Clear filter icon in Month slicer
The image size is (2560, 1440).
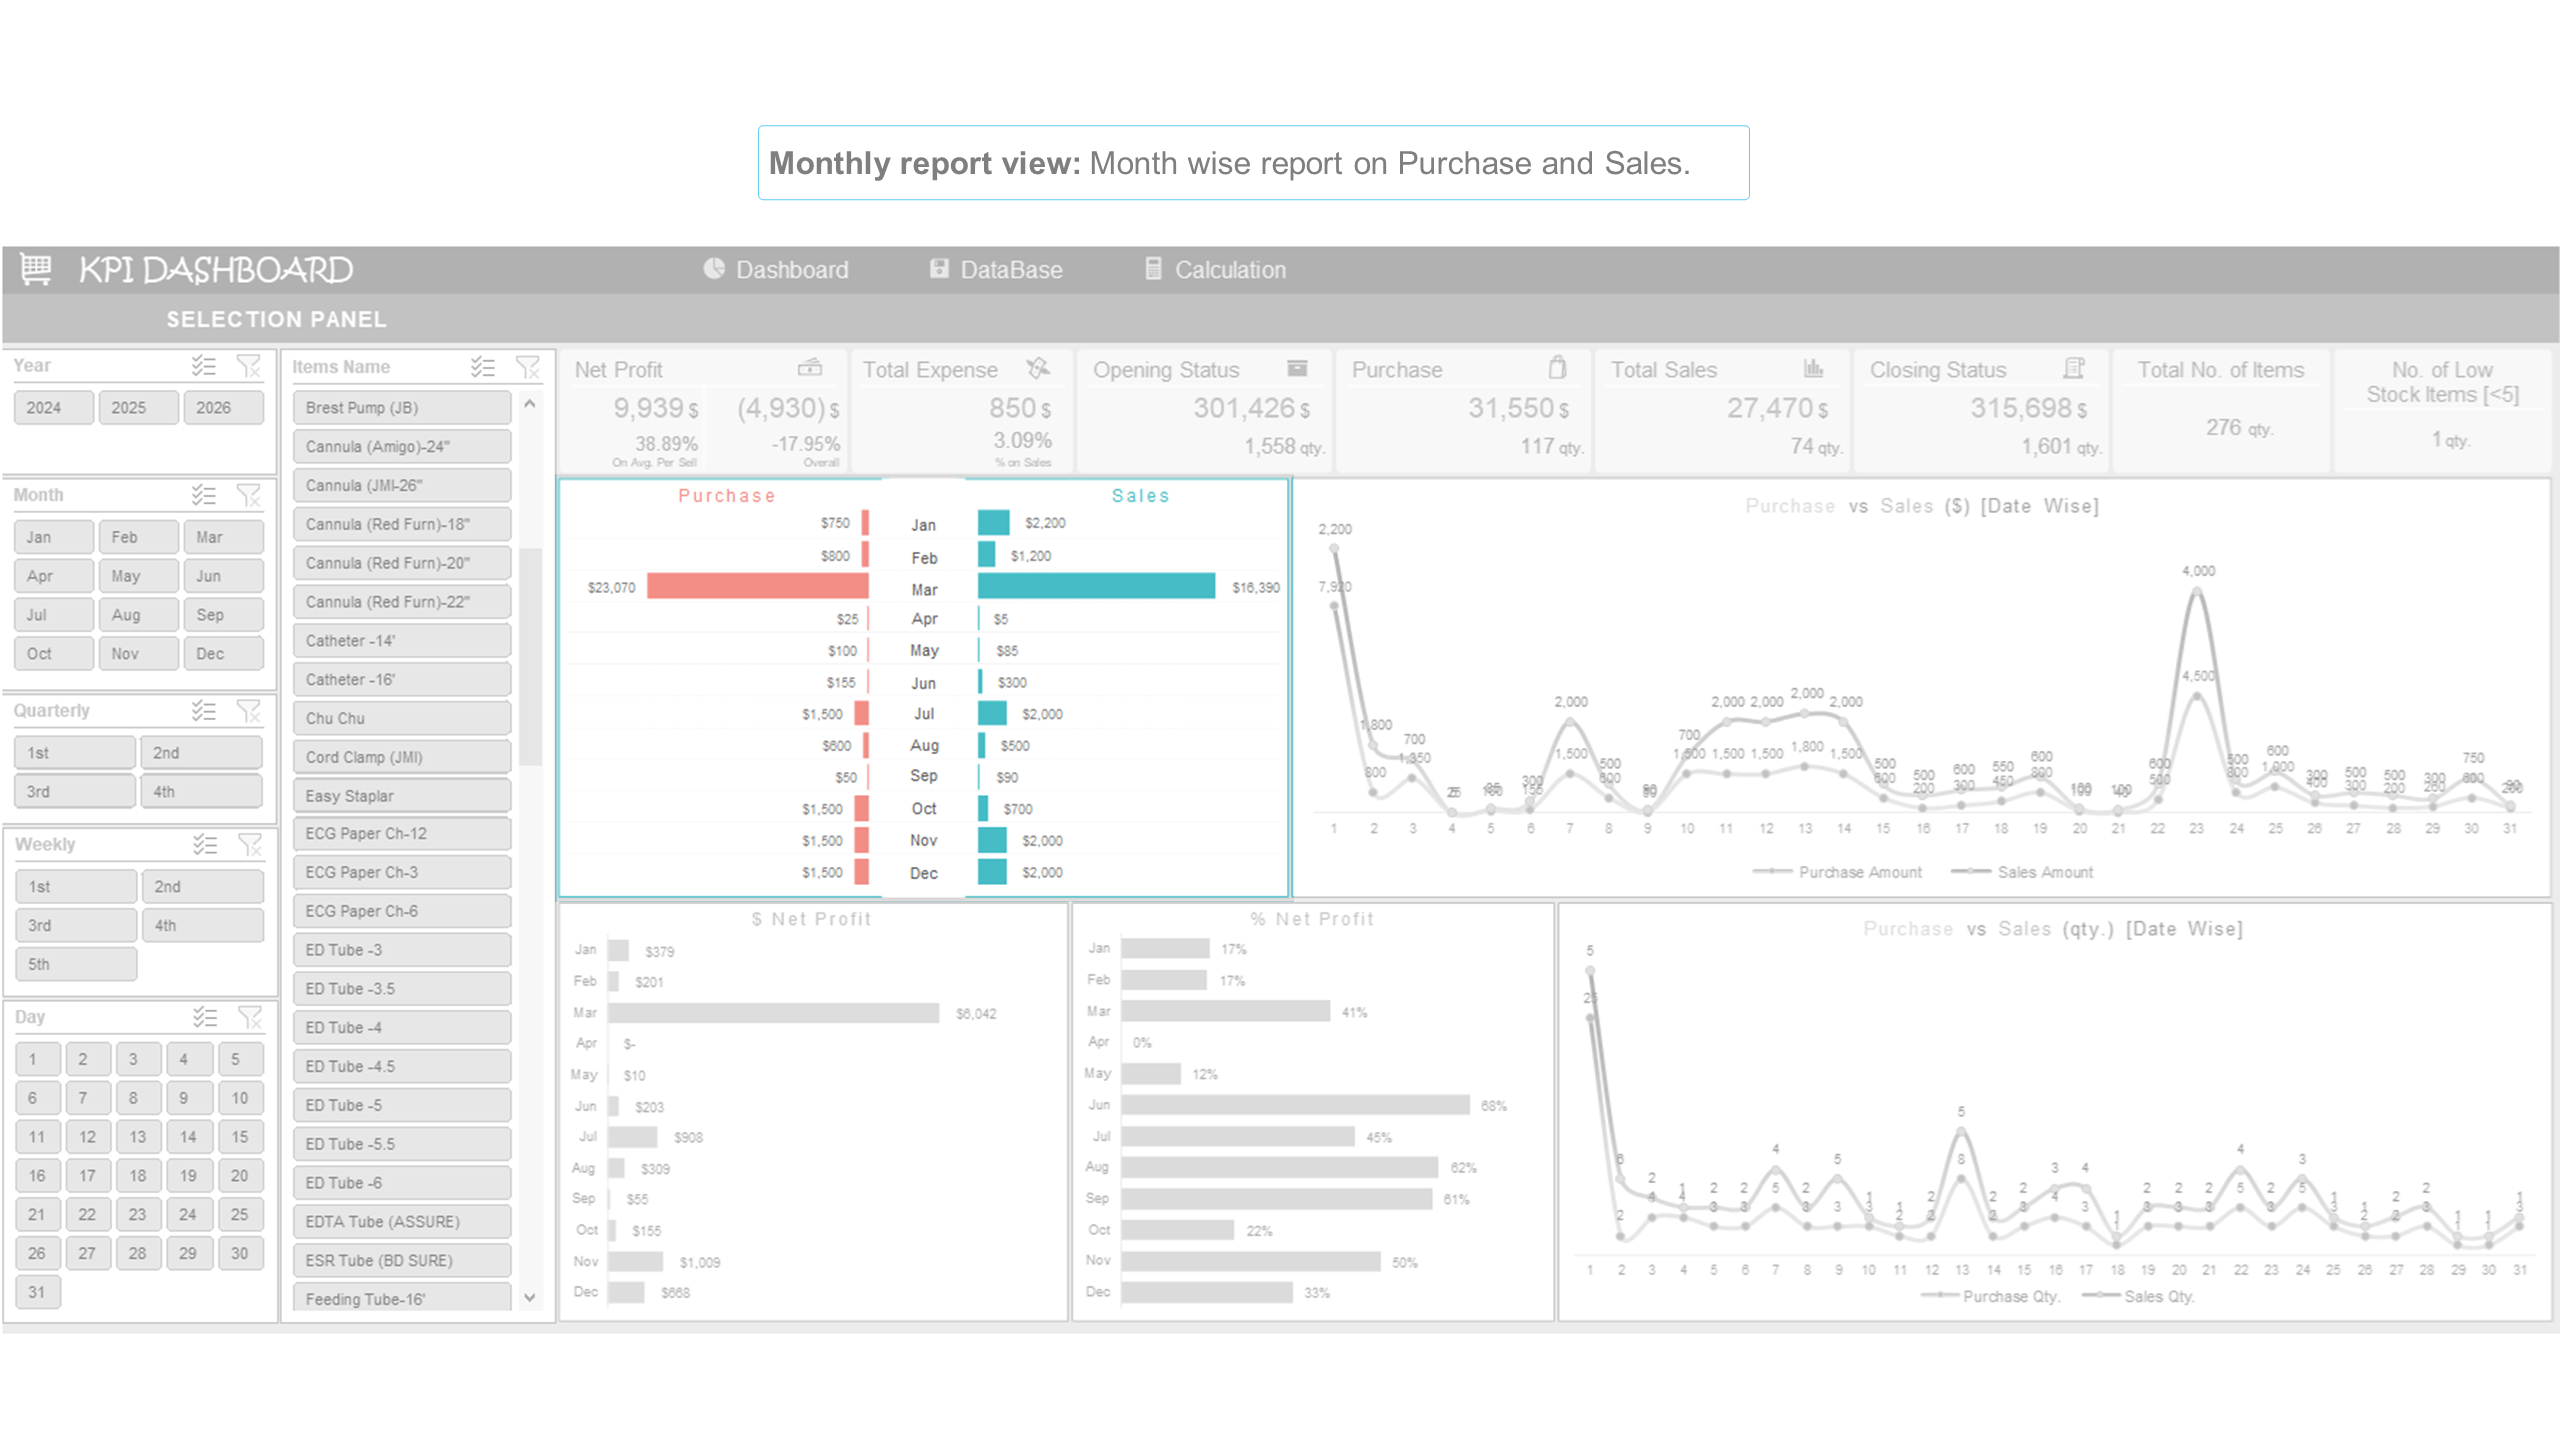248,495
